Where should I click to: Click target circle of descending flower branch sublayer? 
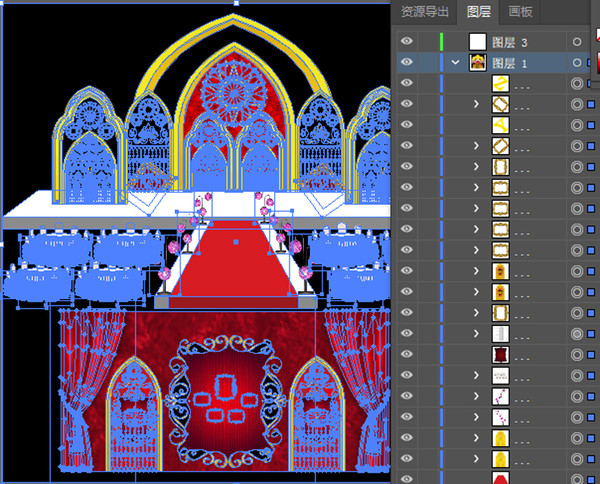pos(577,417)
